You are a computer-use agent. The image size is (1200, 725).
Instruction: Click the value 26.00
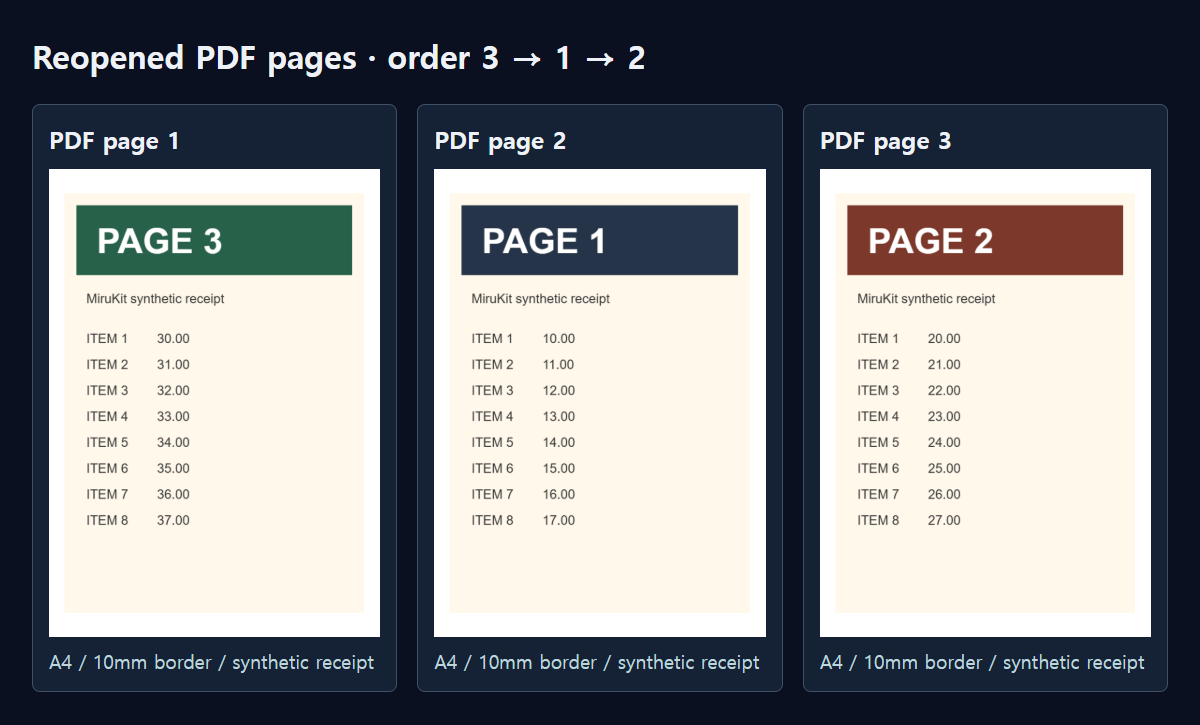944,495
